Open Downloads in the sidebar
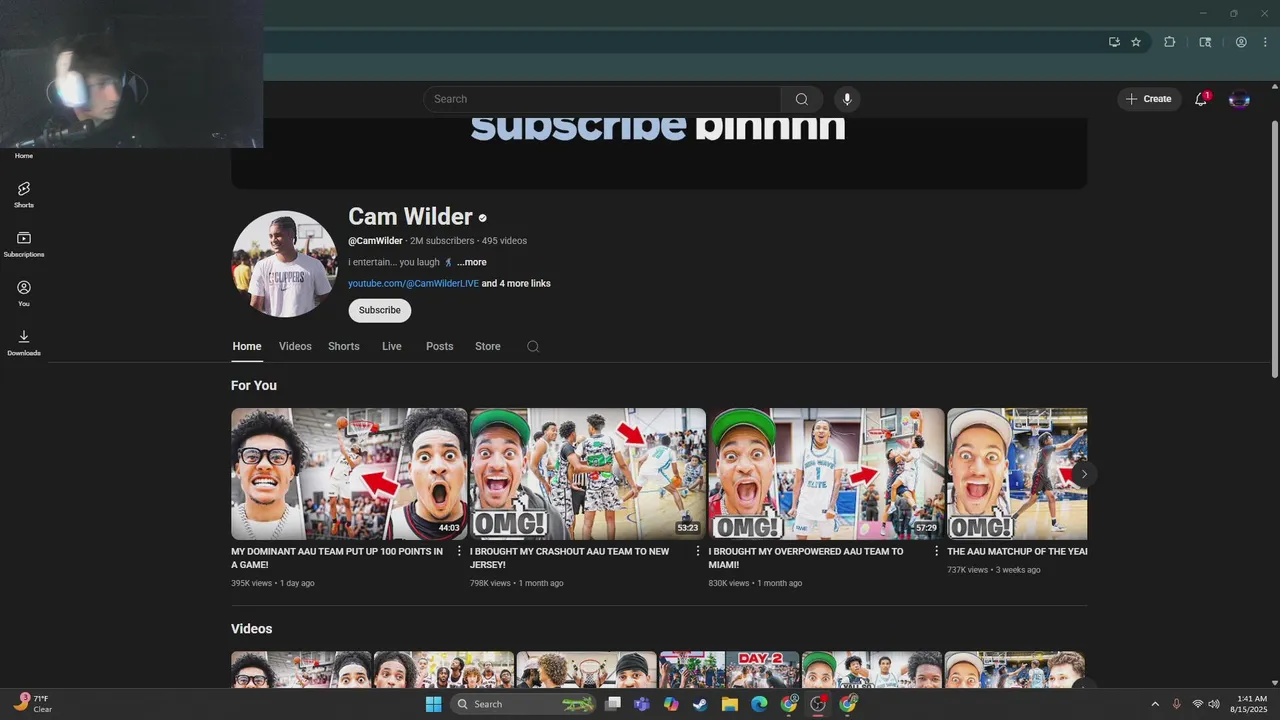This screenshot has height=720, width=1280. pyautogui.click(x=24, y=343)
